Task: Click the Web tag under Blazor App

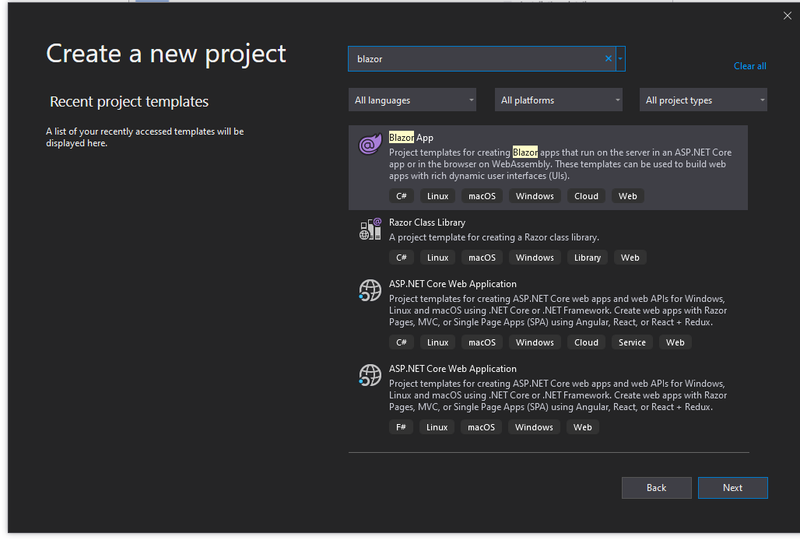Action: pyautogui.click(x=628, y=196)
